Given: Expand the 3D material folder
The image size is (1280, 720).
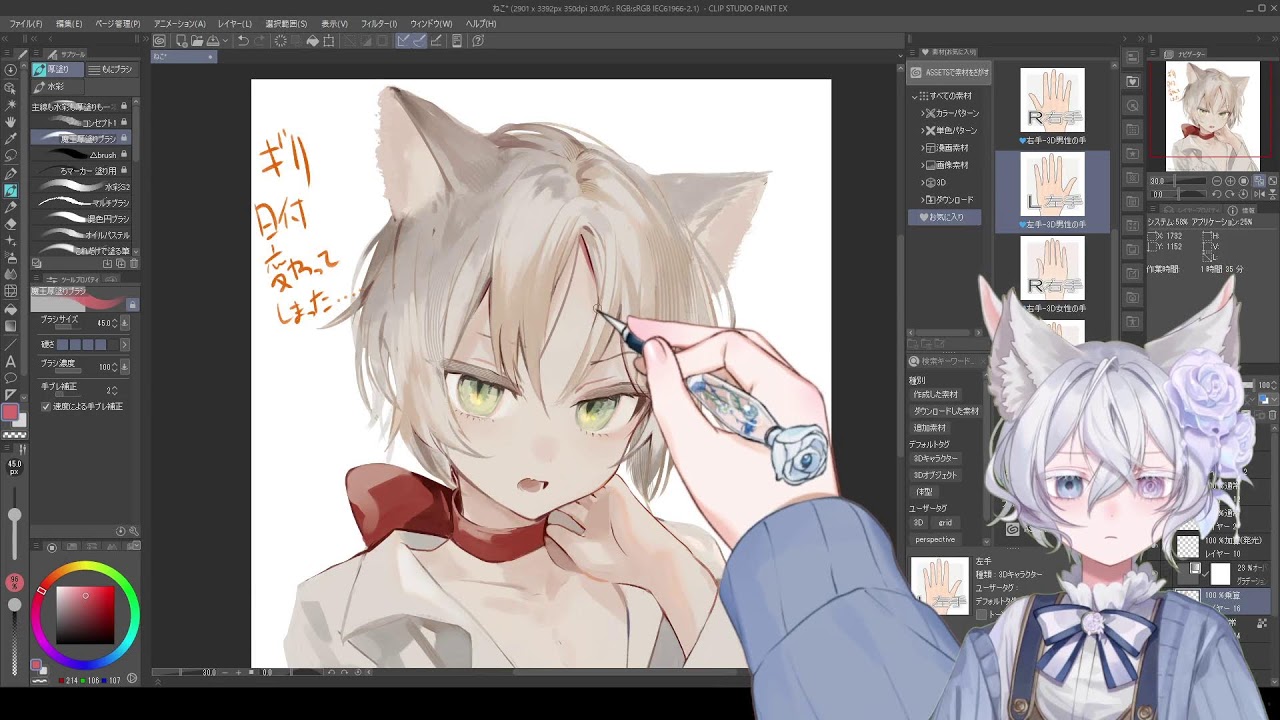Looking at the screenshot, I should (x=923, y=183).
